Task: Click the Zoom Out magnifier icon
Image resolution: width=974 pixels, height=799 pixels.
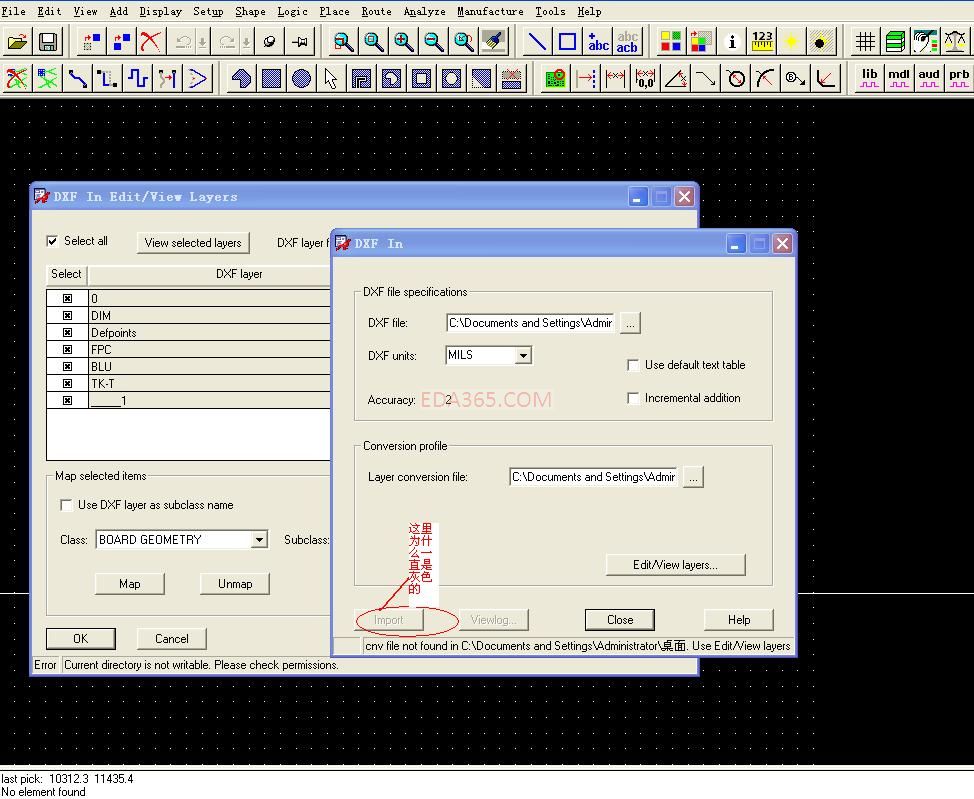Action: click(x=434, y=42)
